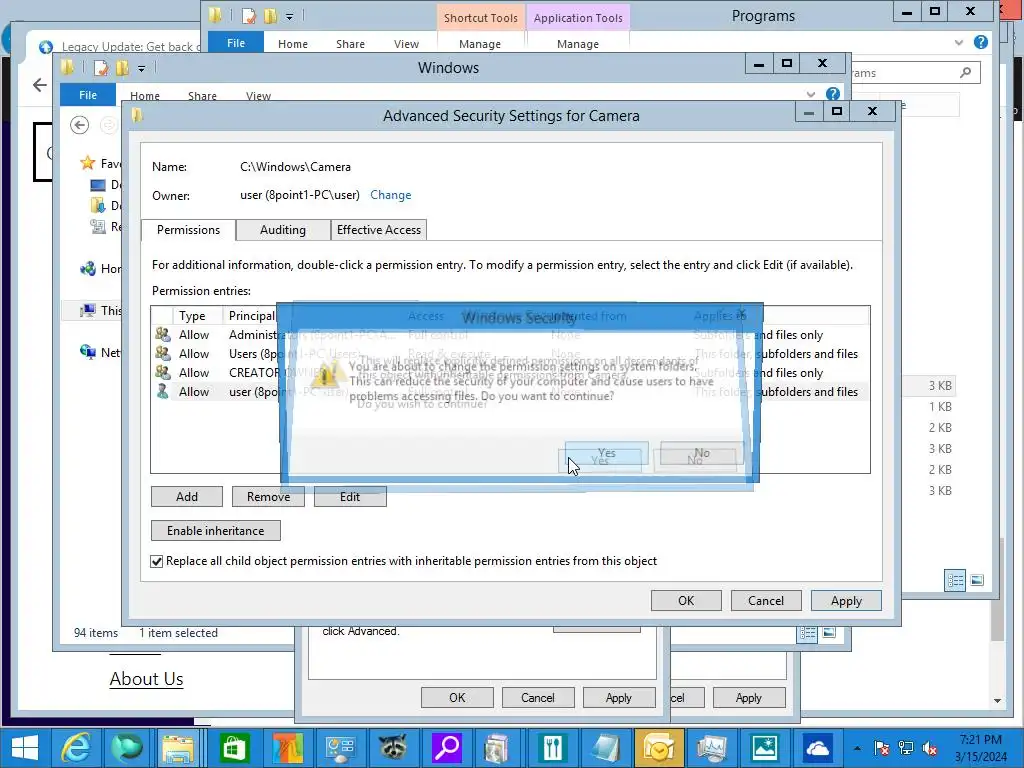Click the help icon in Windows window
This screenshot has width=1024, height=768.
click(x=832, y=94)
